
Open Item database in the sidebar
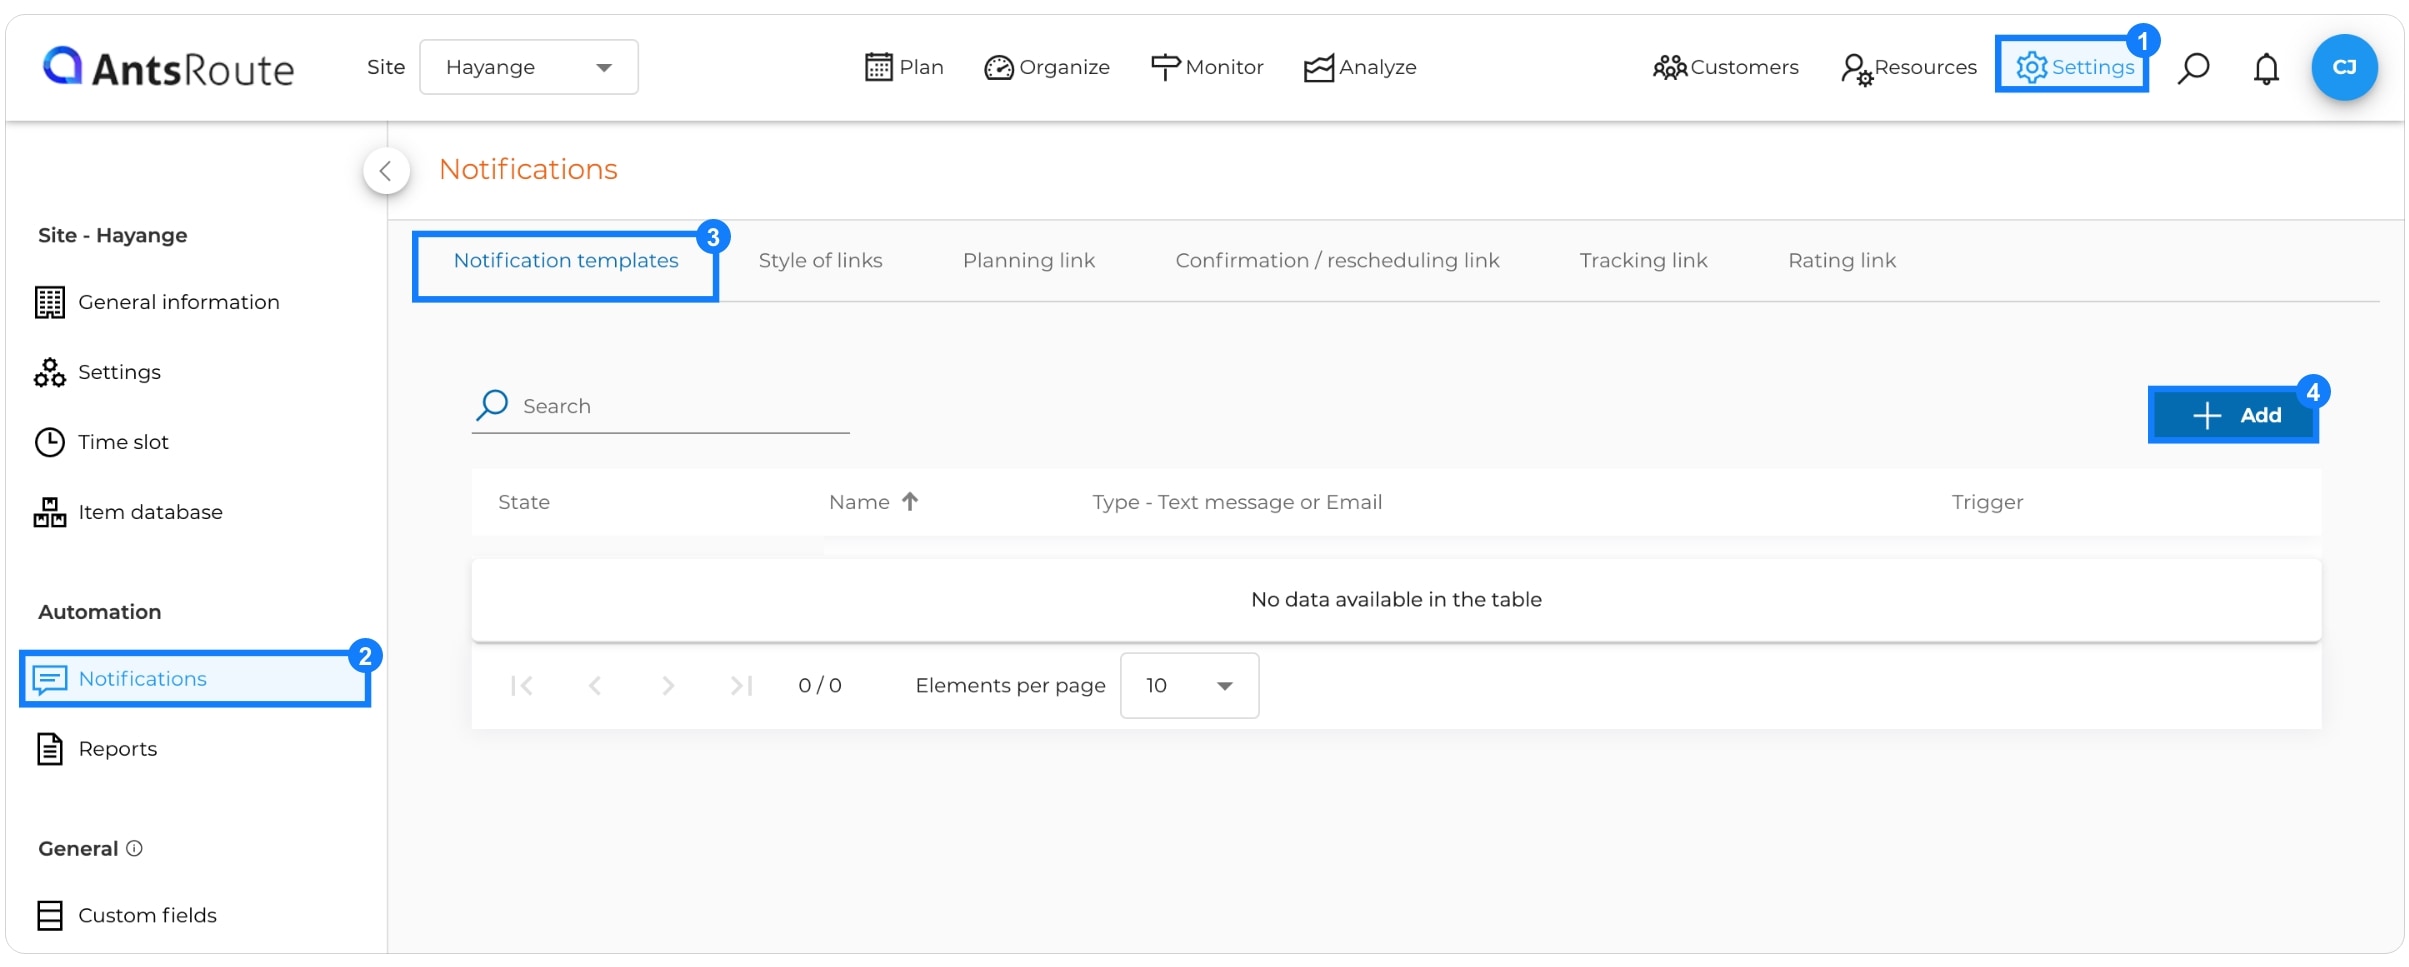click(x=129, y=512)
